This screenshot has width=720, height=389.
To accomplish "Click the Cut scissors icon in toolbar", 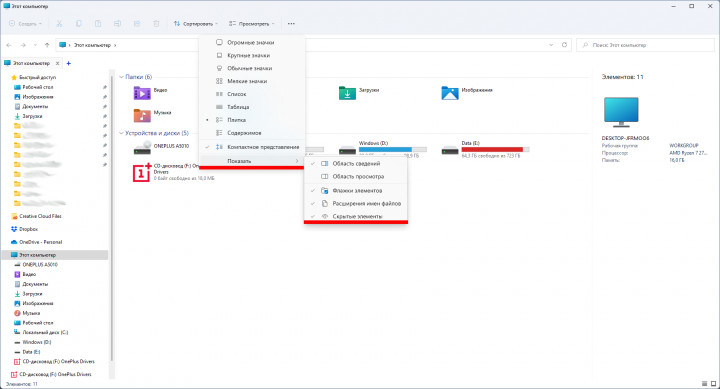I will [59, 23].
